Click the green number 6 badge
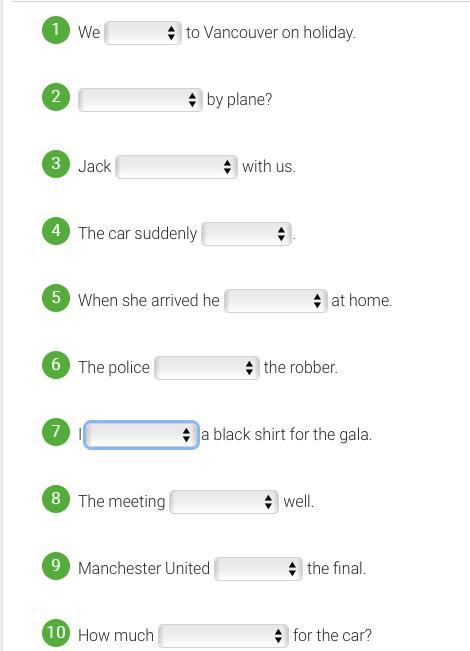The width and height of the screenshot is (470, 651). tap(56, 365)
